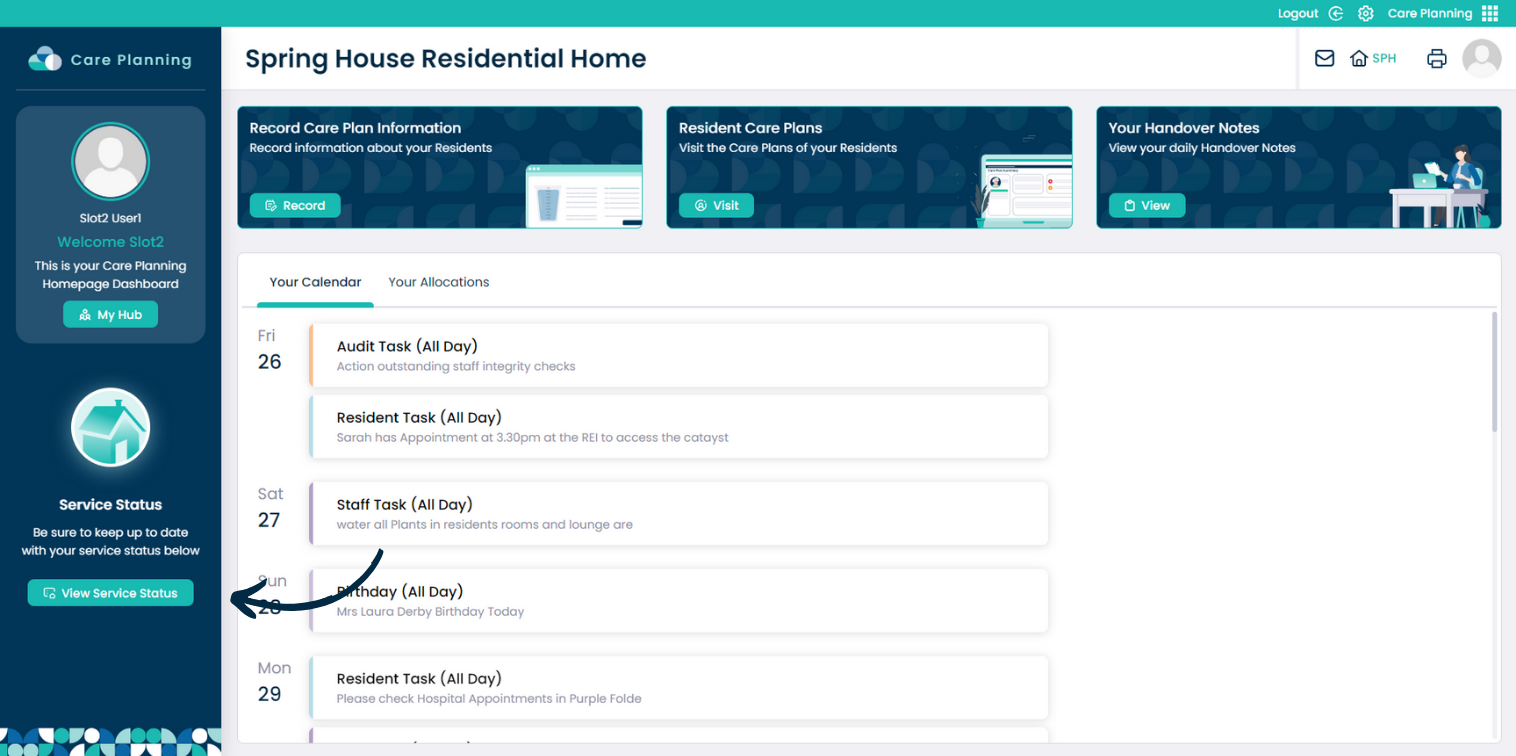Open the SPH home icon
Viewport: 1516px width, 756px height.
[1358, 58]
